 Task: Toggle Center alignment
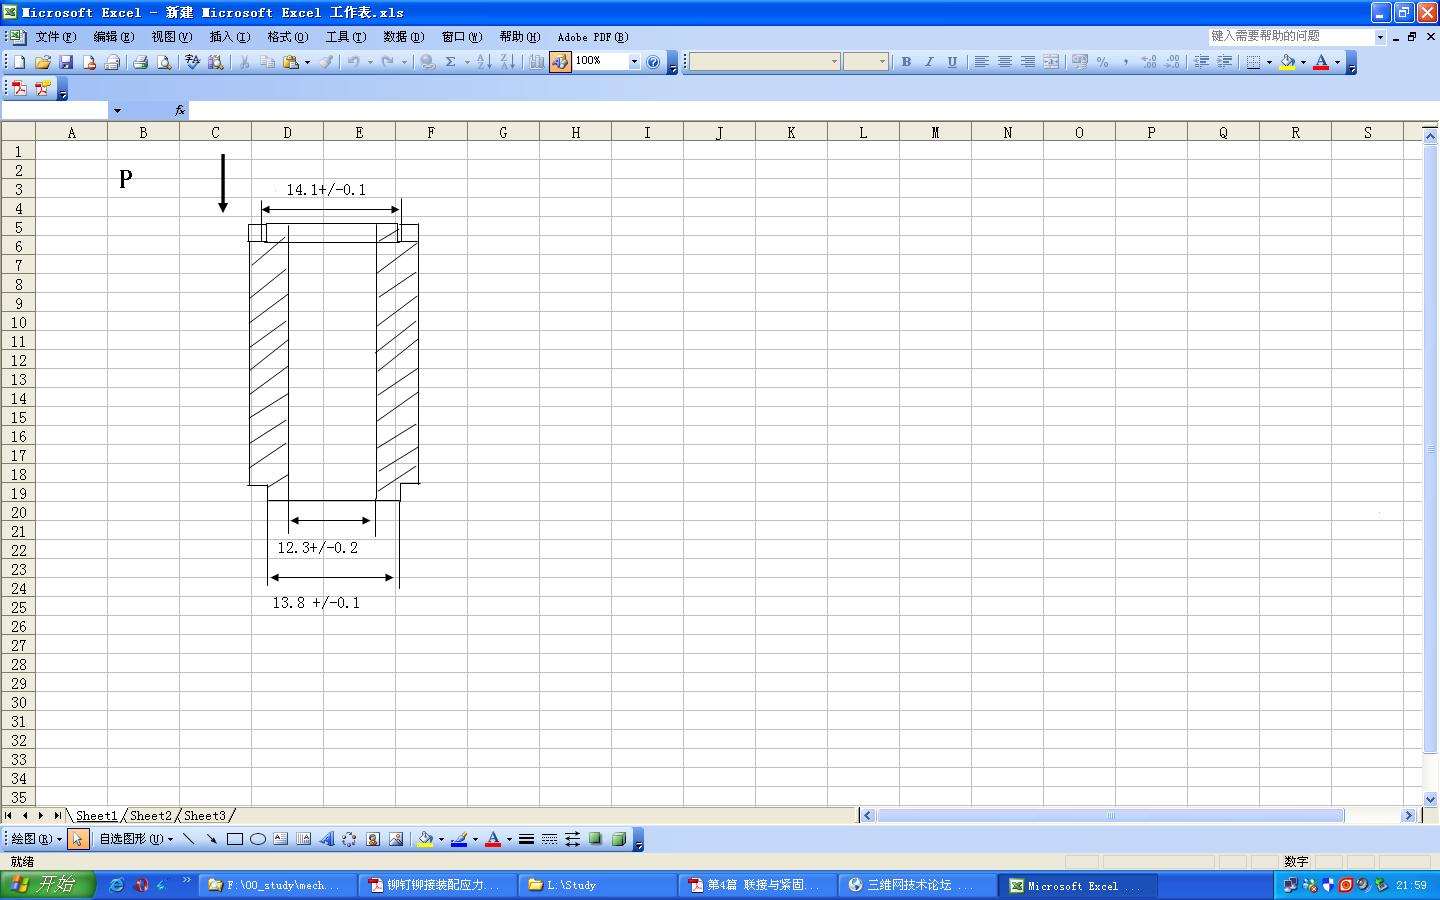tap(1004, 62)
